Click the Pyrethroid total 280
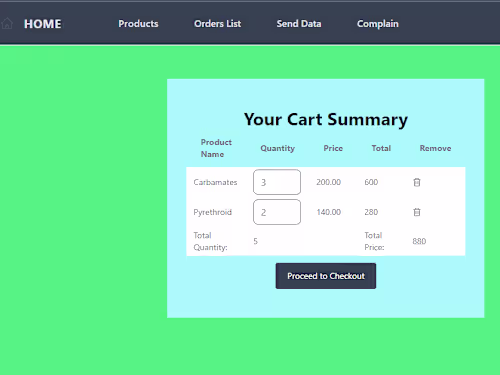The width and height of the screenshot is (500, 375). pos(371,212)
